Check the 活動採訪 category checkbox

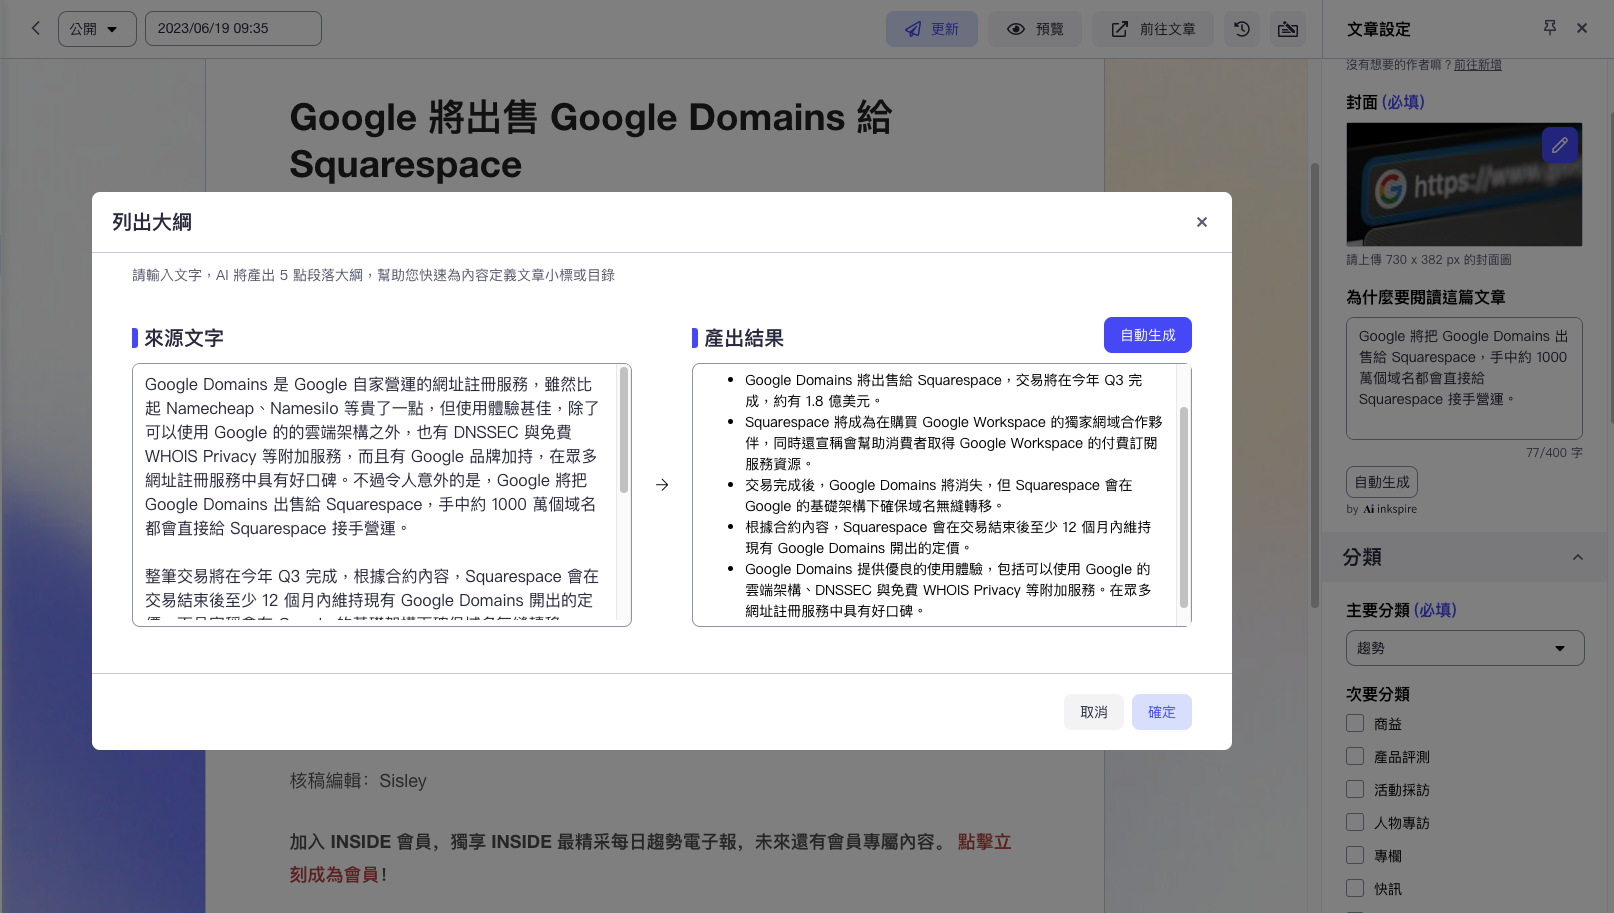click(x=1355, y=789)
